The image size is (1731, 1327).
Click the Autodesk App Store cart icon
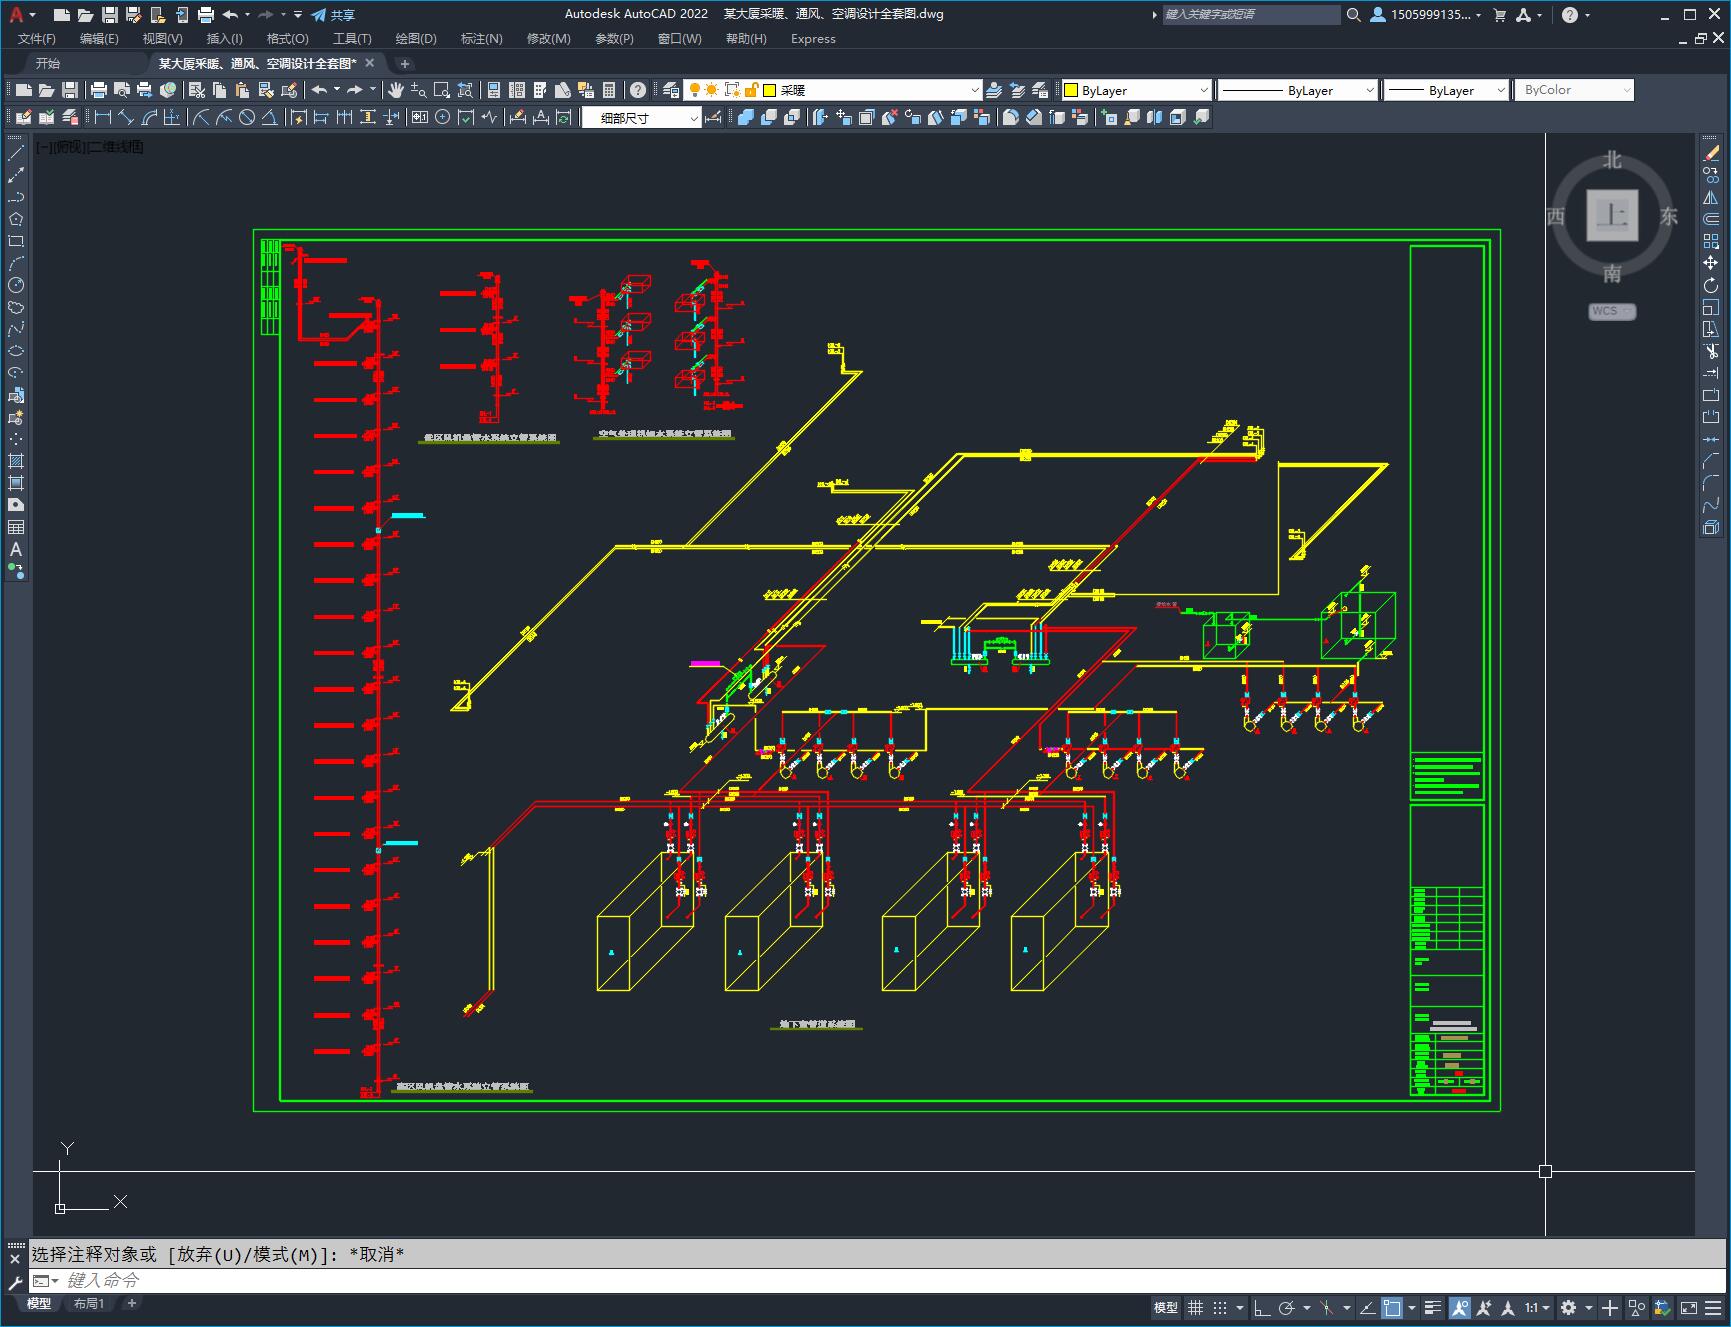tap(1499, 14)
